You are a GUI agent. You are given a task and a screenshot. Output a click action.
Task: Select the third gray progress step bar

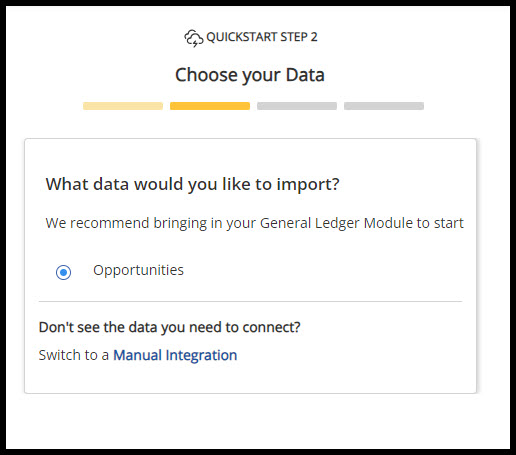tap(297, 106)
